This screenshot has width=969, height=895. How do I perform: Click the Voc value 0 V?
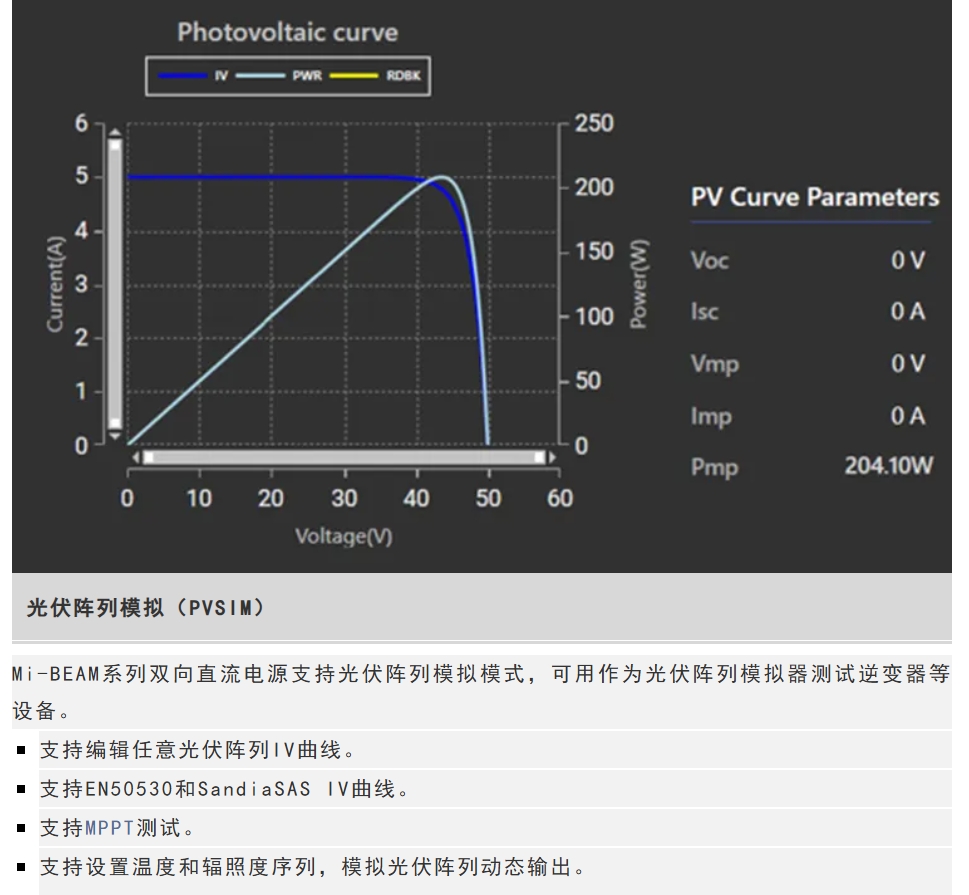point(908,260)
